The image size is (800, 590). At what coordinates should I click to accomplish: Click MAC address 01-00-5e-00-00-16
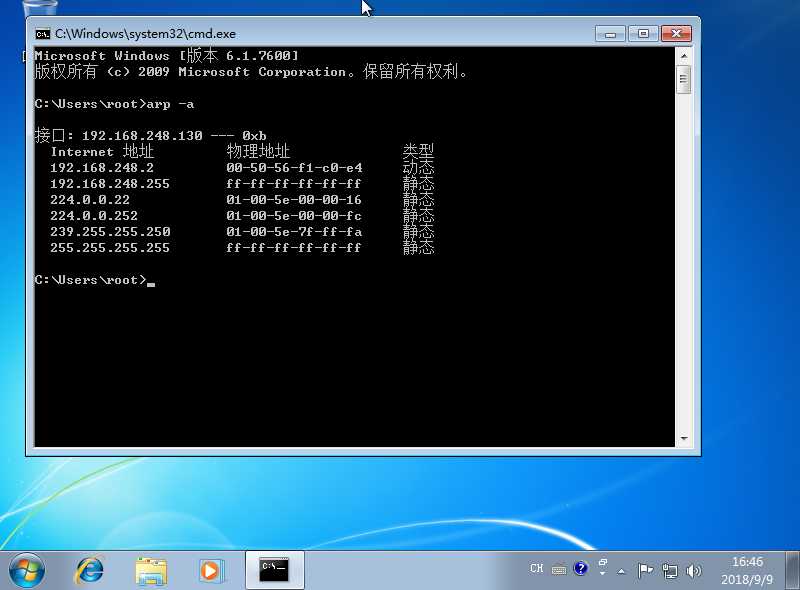pyautogui.click(x=294, y=200)
